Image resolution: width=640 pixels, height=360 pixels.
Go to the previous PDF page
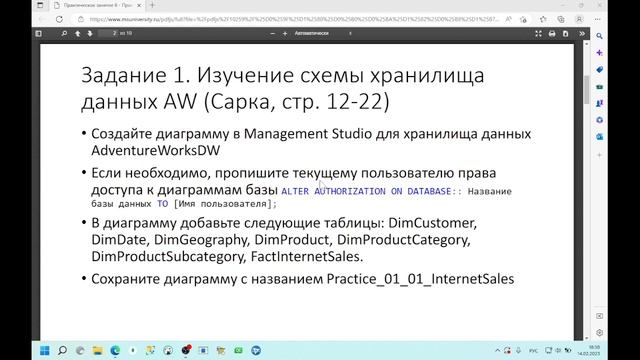[78, 33]
